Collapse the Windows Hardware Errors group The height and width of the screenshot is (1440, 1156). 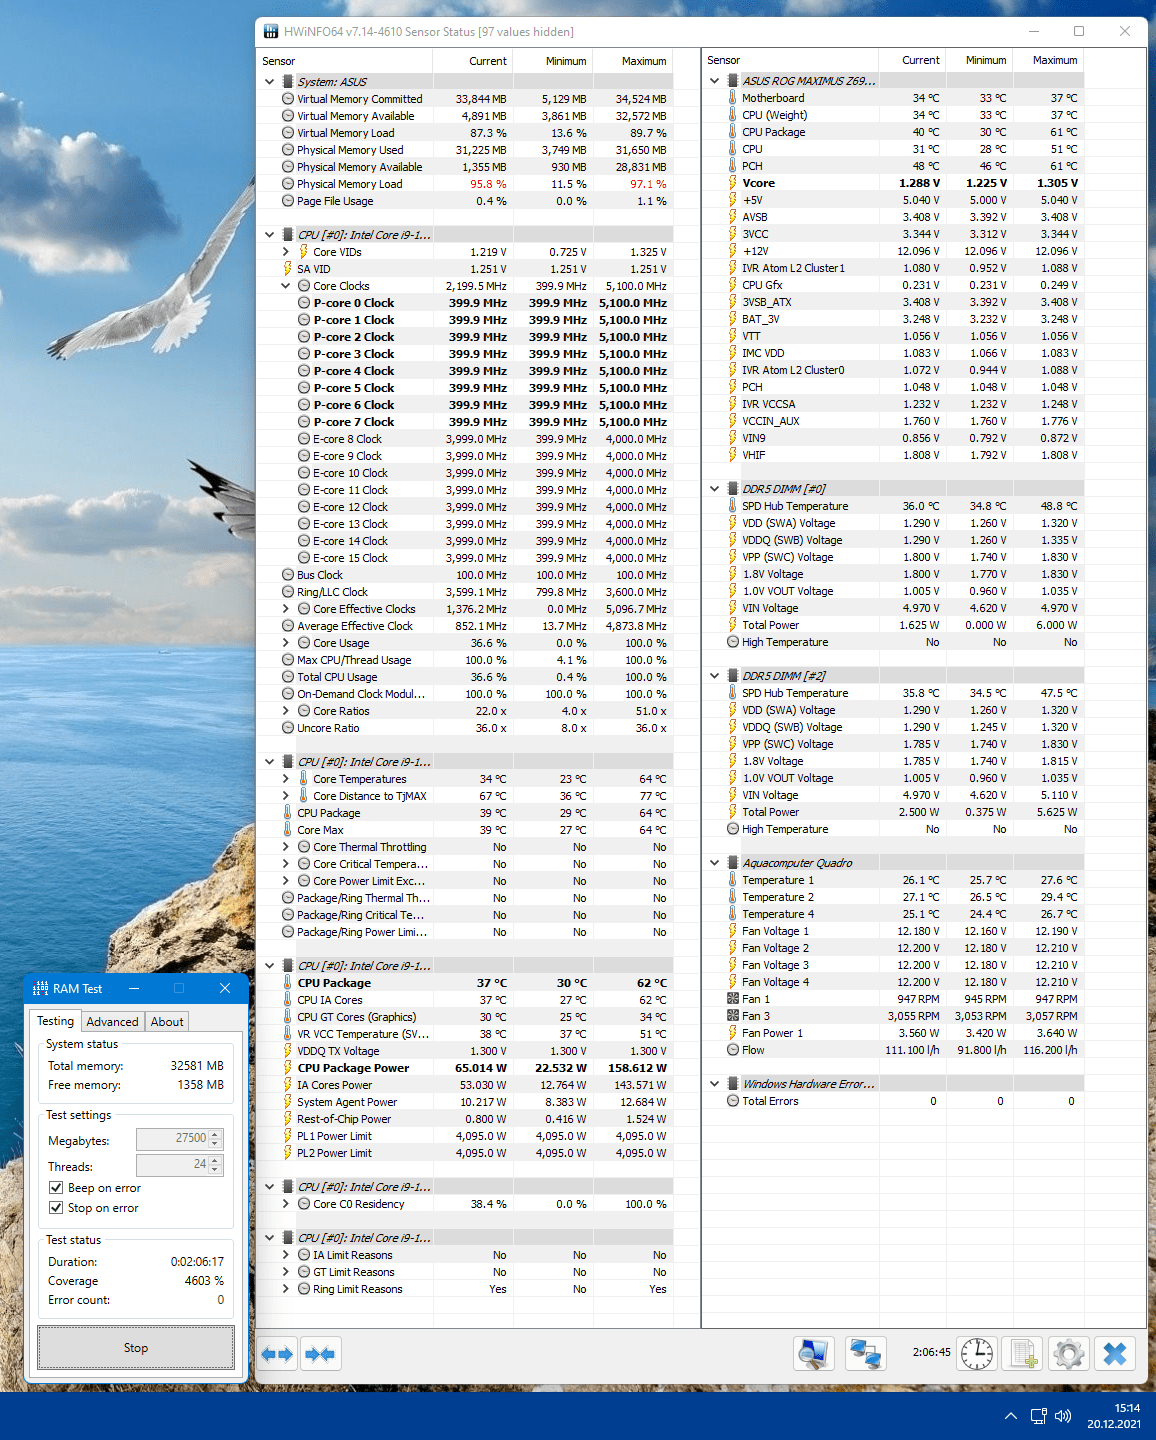(714, 1084)
